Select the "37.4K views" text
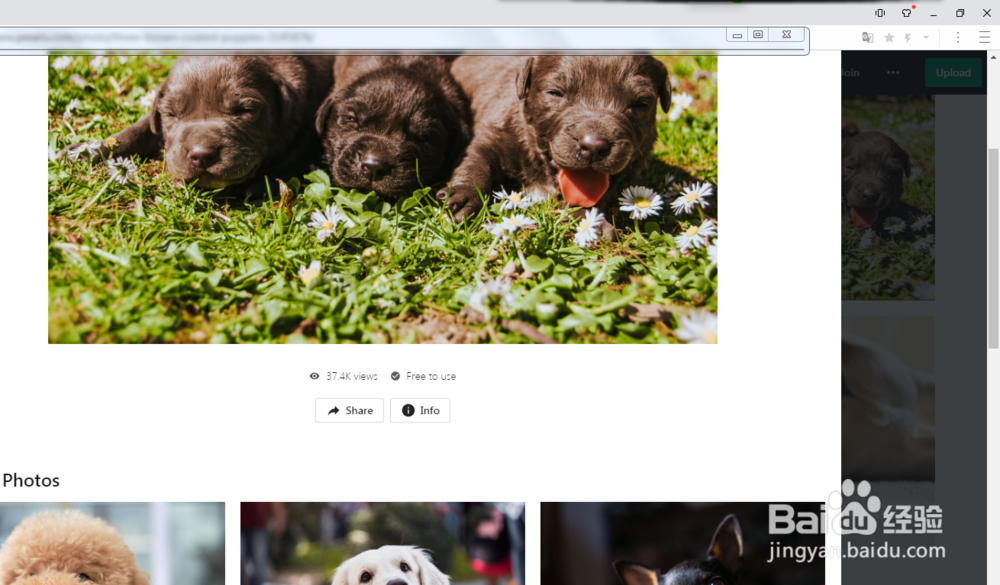Image resolution: width=1000 pixels, height=585 pixels. pos(352,376)
